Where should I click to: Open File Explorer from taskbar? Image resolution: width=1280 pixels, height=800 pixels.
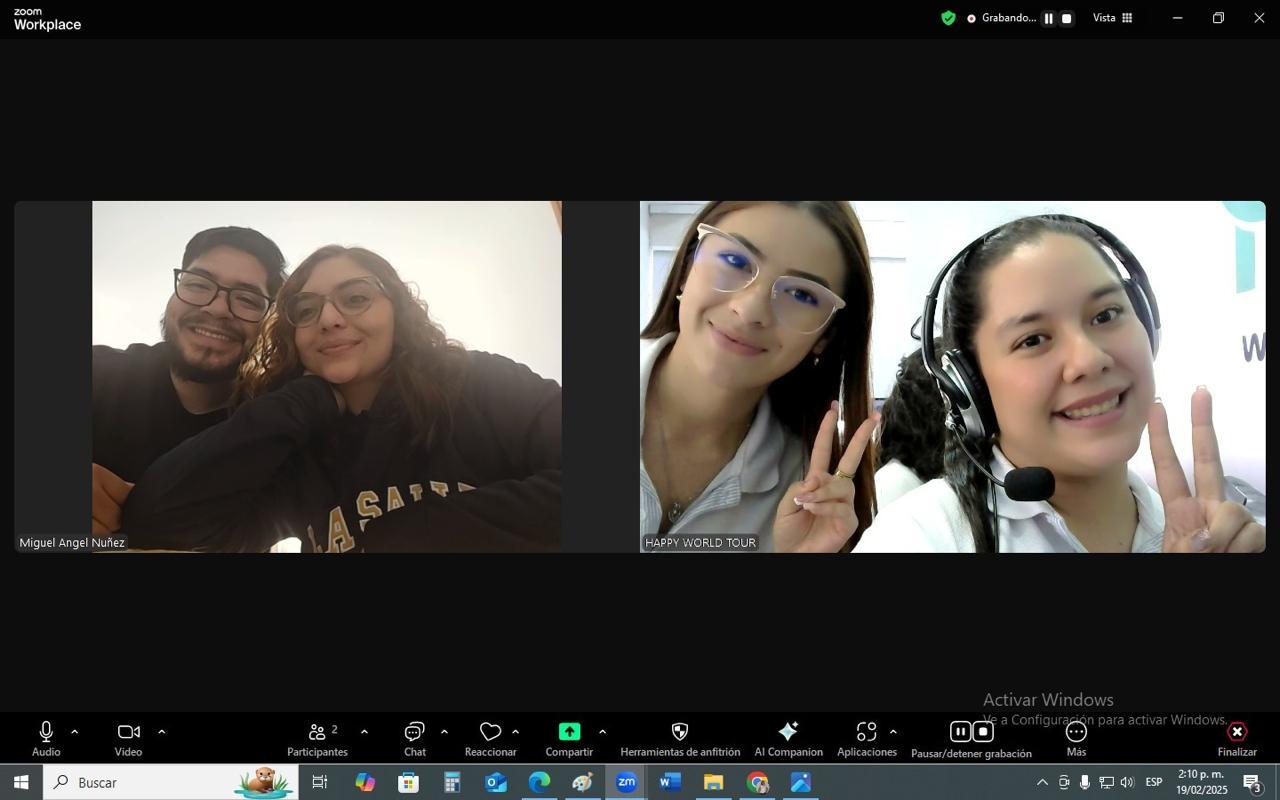(x=713, y=782)
